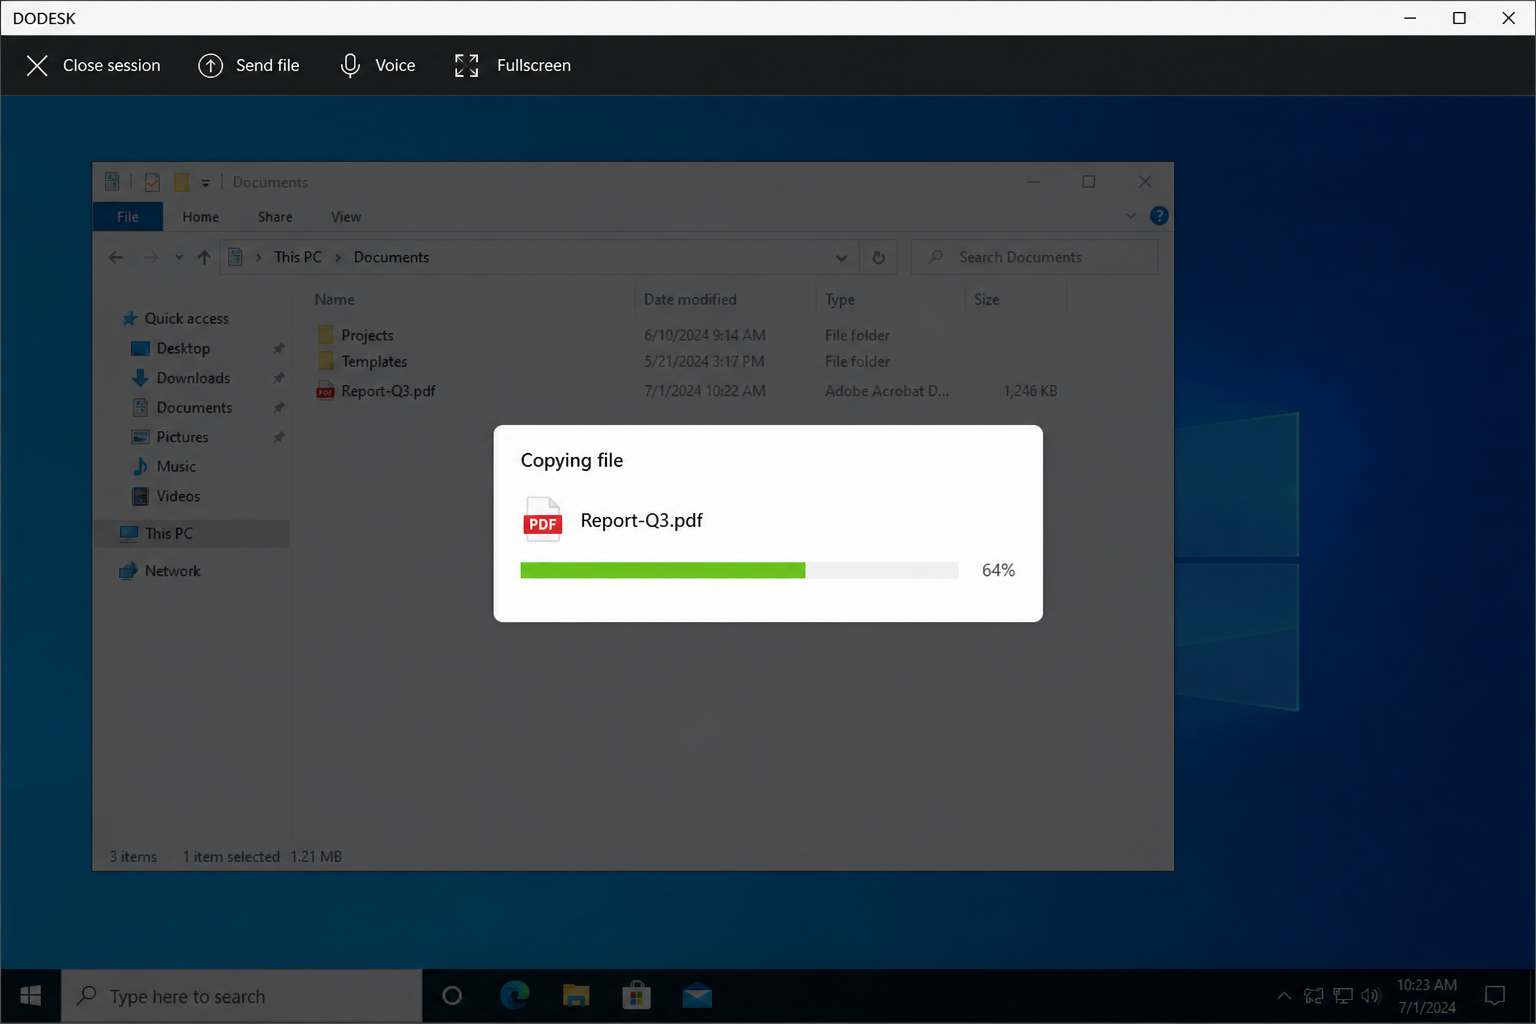1536x1024 pixels.
Task: Expand address bar history dropdown
Action: (x=841, y=257)
